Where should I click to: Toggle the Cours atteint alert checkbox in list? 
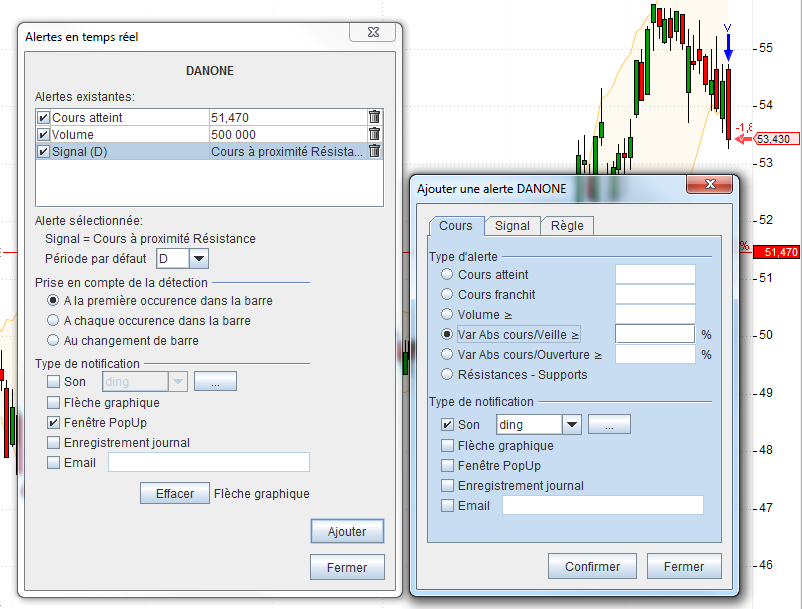coord(43,118)
